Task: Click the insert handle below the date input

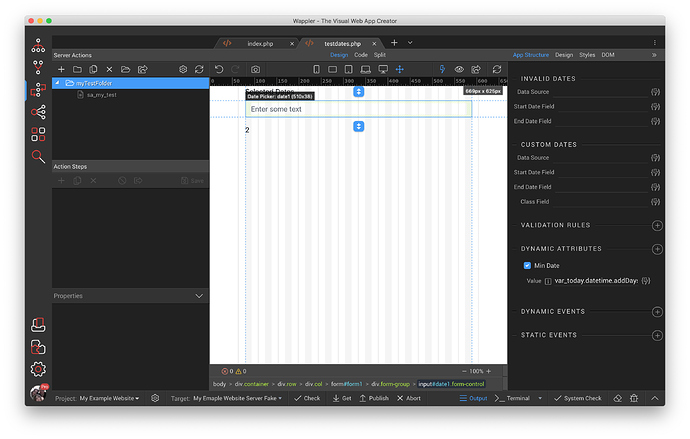Action: [x=359, y=126]
